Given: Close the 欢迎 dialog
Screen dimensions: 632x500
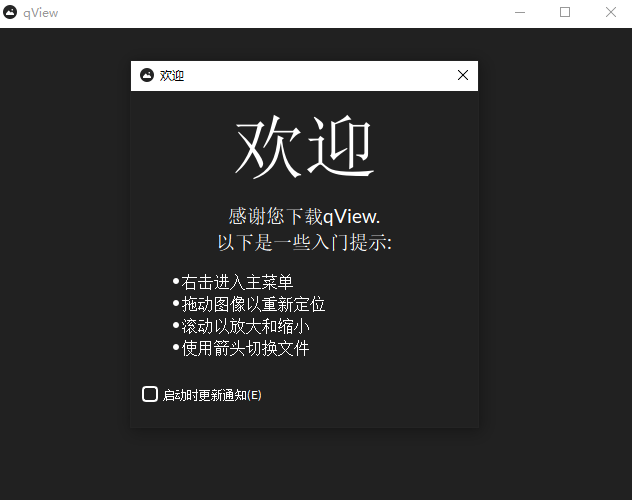Looking at the screenshot, I should point(463,75).
